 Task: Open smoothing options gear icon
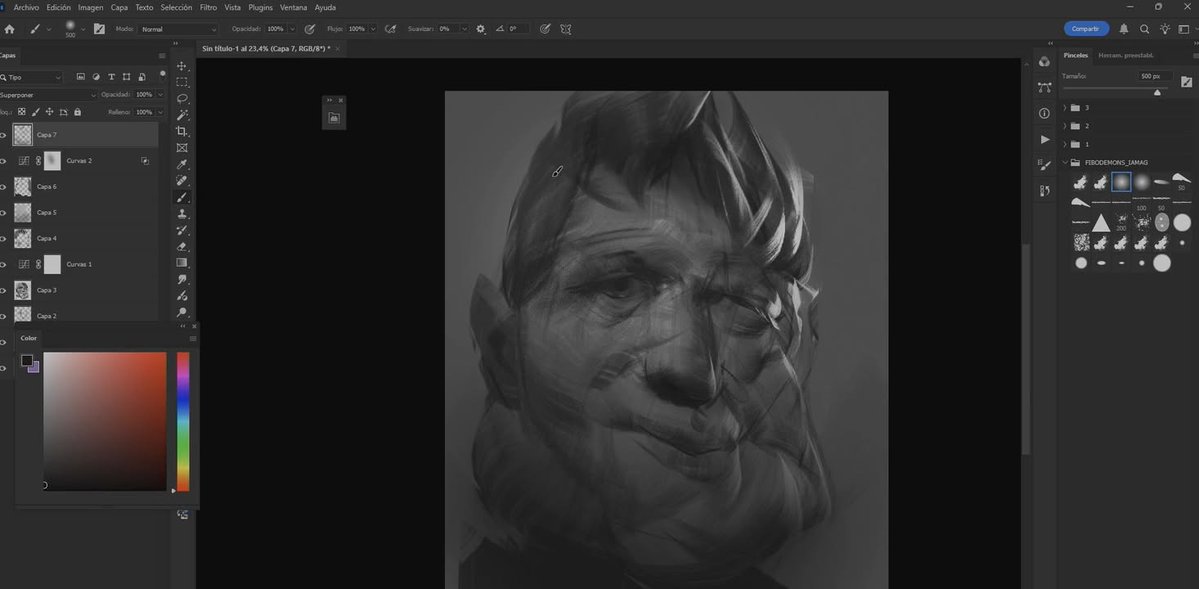pyautogui.click(x=480, y=29)
